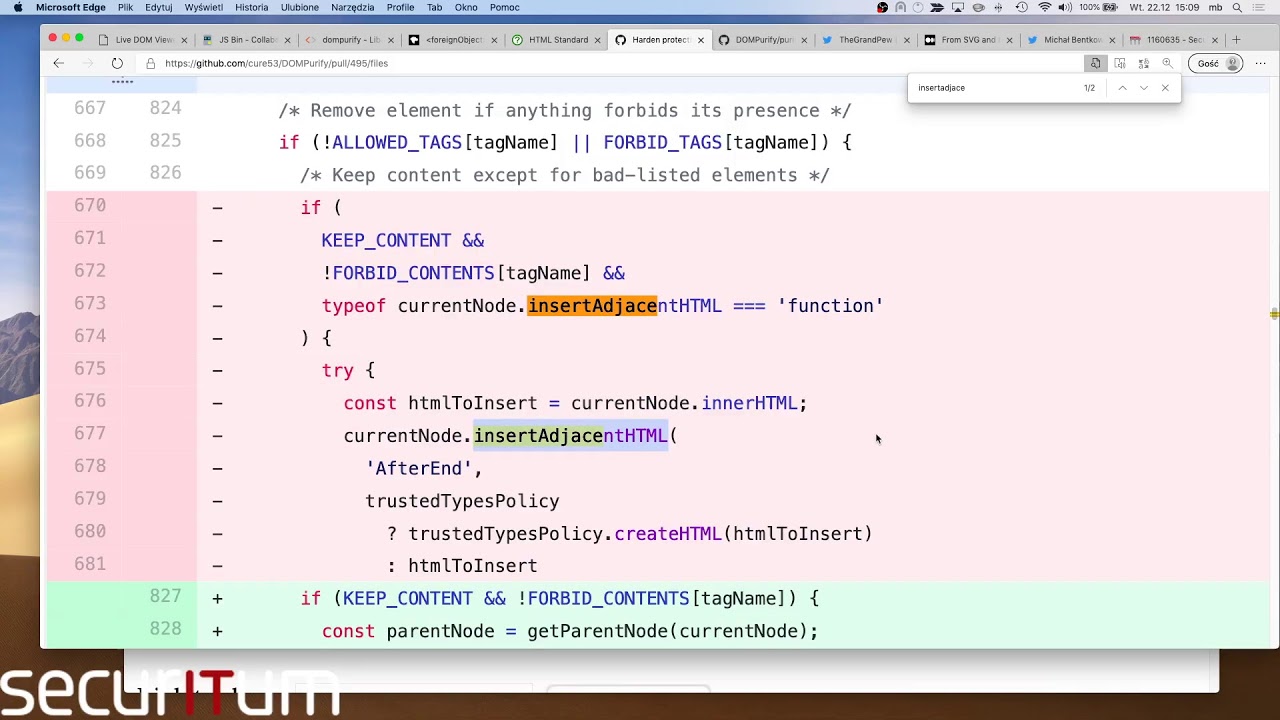Open the Narzędzia menu
This screenshot has width=1280, height=720.
point(352,7)
